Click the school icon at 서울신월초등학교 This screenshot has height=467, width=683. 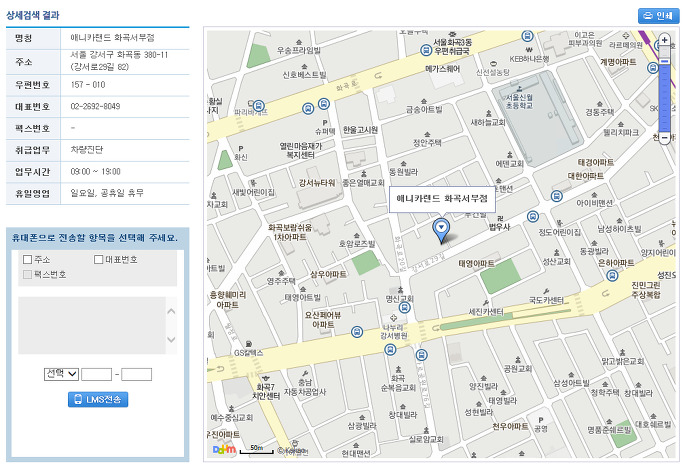(519, 88)
